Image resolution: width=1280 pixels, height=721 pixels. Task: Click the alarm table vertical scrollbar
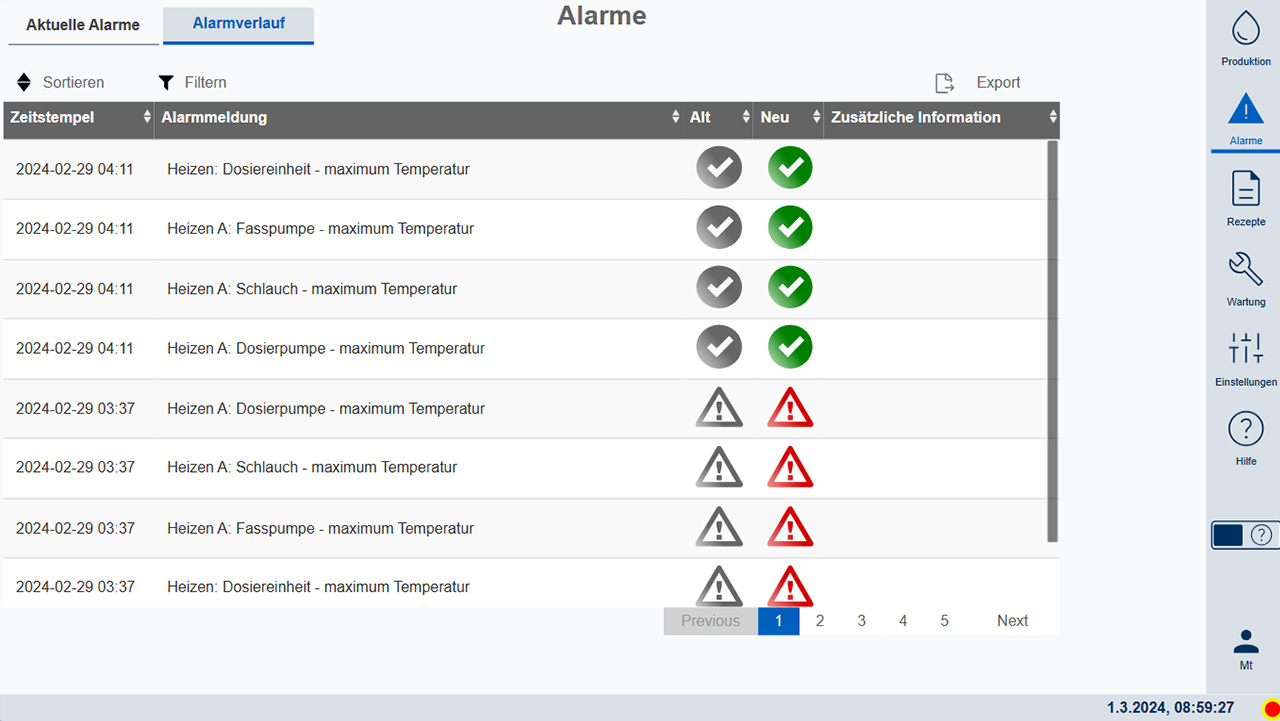point(1052,340)
